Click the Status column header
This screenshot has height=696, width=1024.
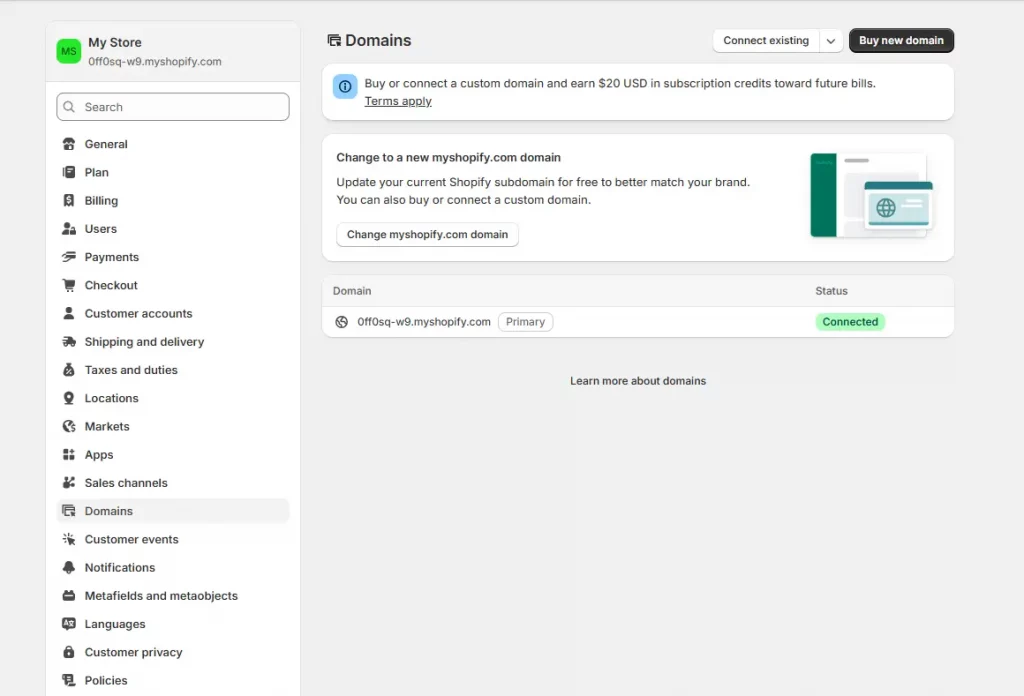[831, 291]
